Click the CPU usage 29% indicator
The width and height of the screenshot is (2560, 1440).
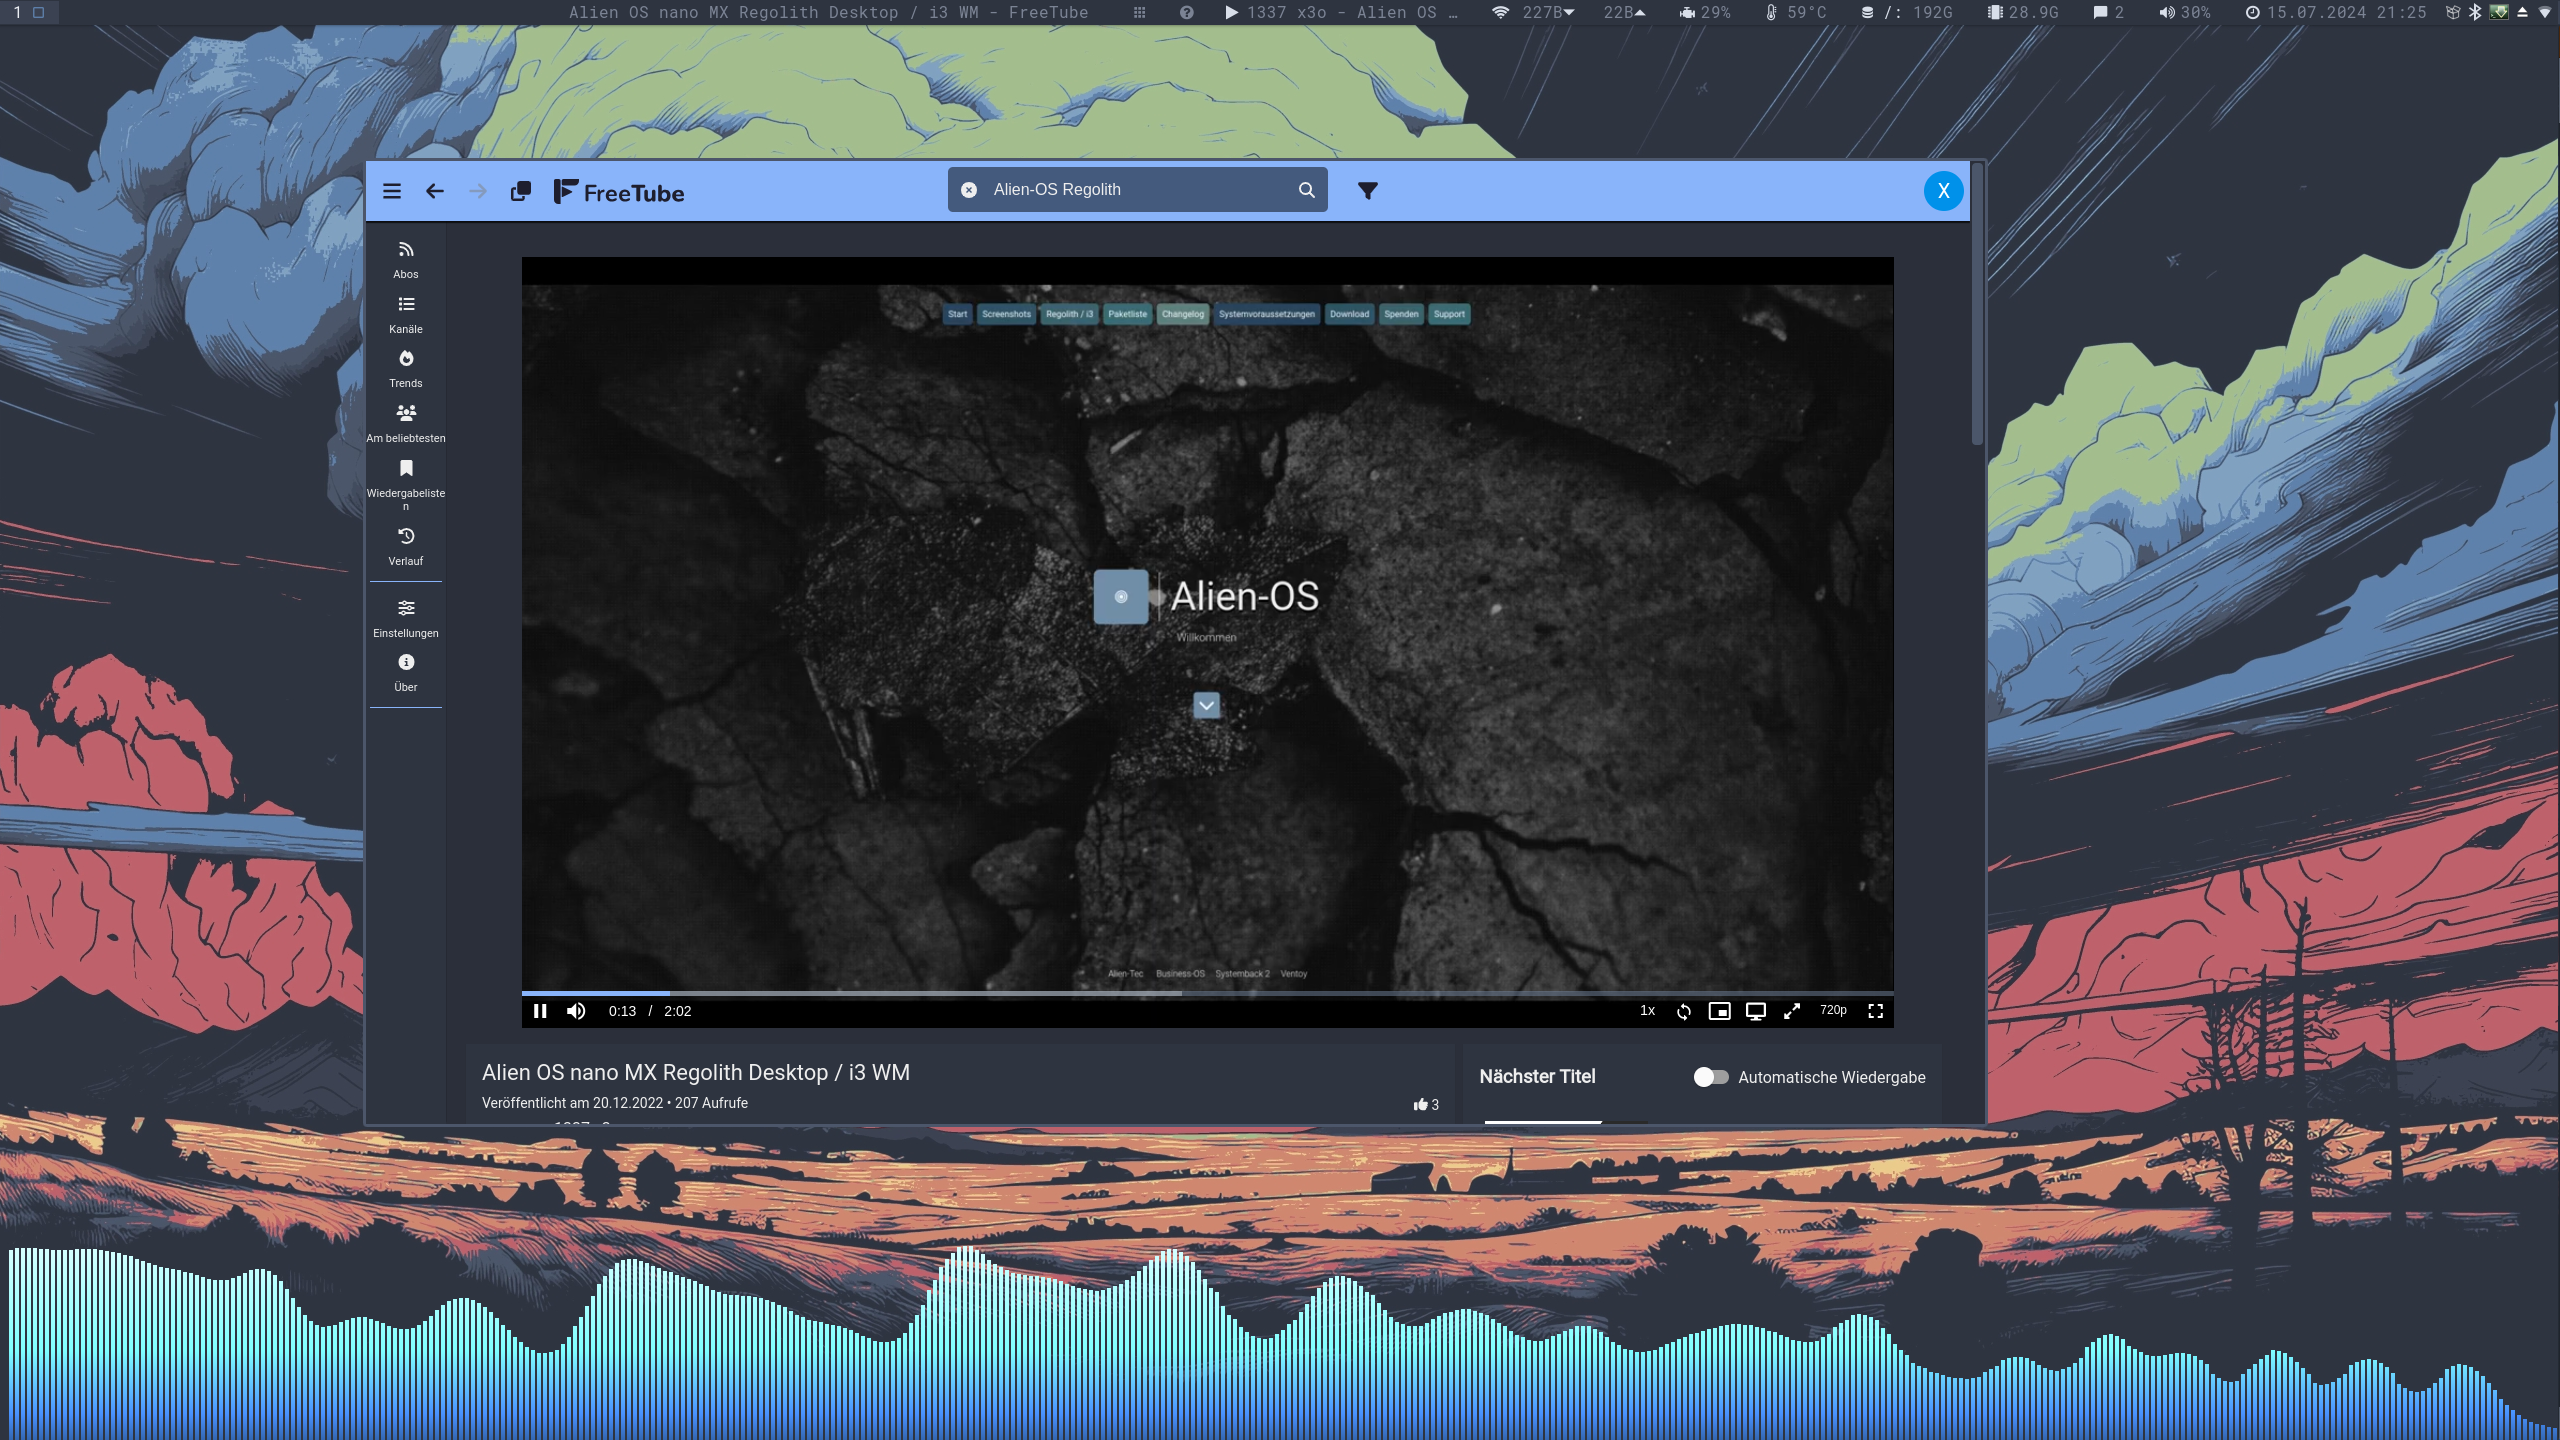(x=1705, y=12)
